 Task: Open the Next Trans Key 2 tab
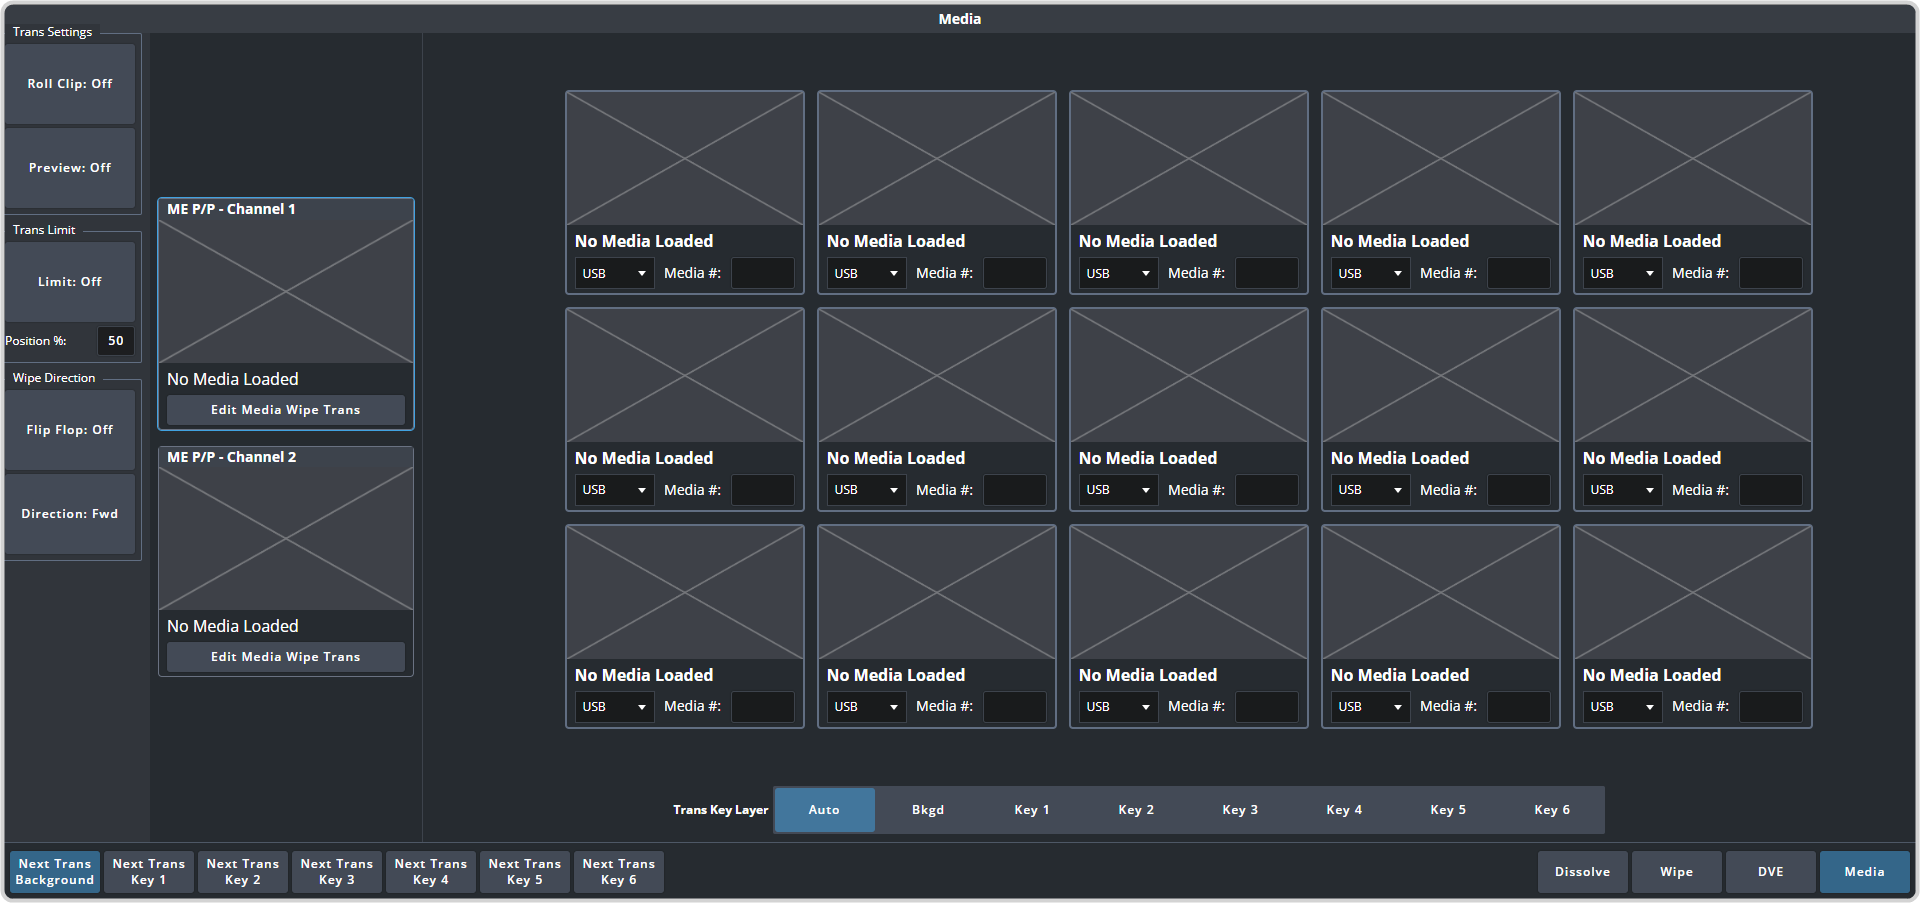(243, 872)
